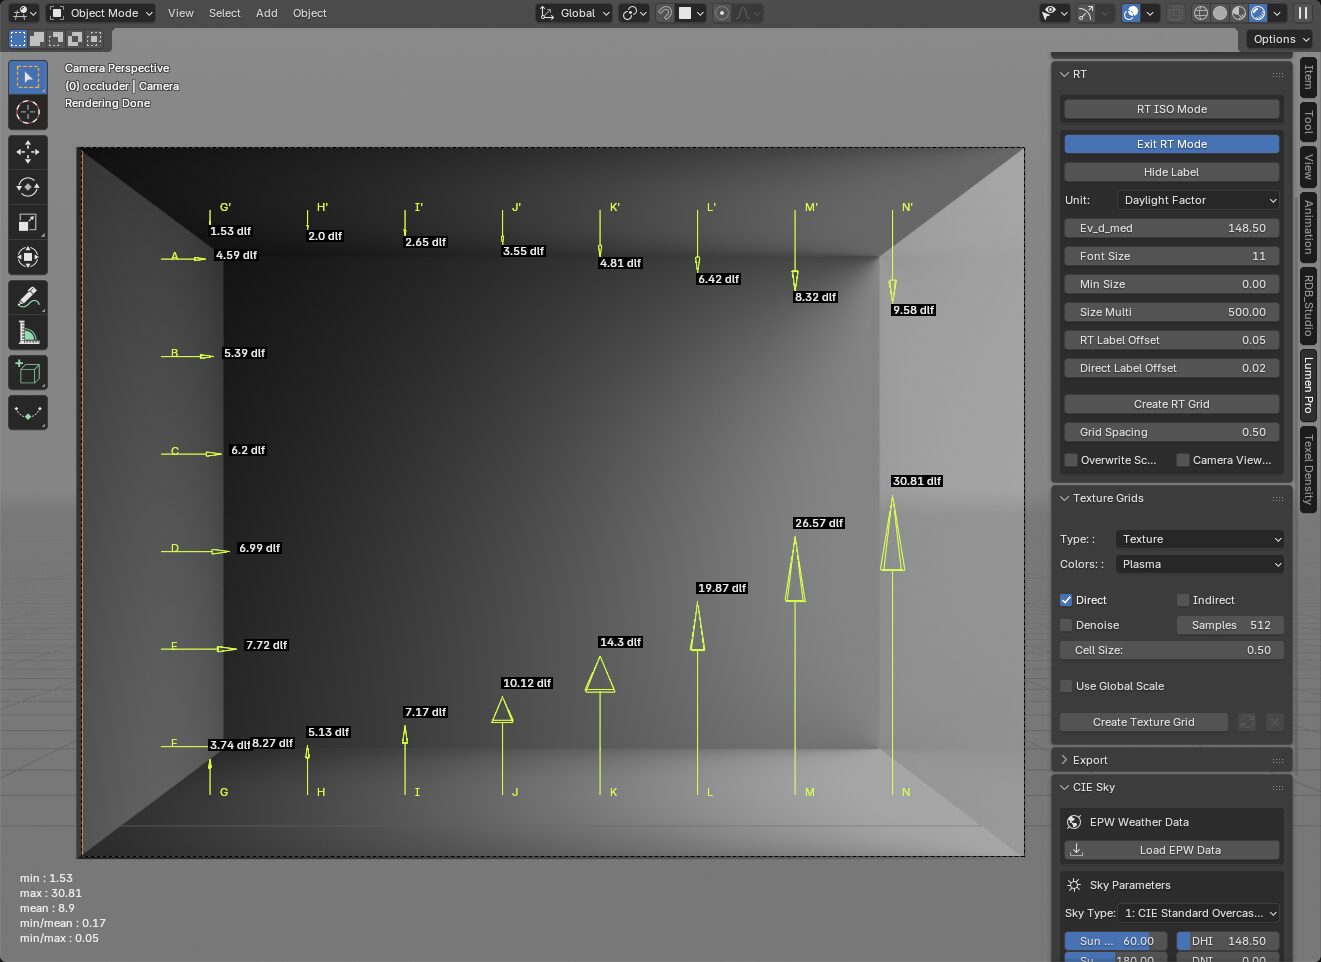Click the extend selection mode icon

[37, 39]
